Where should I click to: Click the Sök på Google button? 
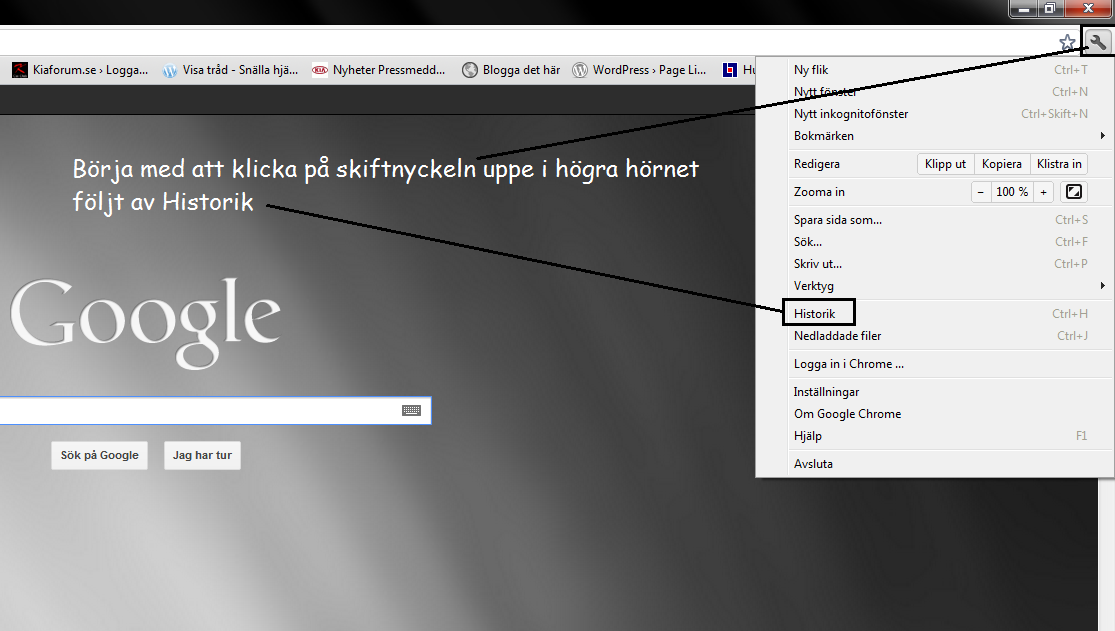[99, 455]
